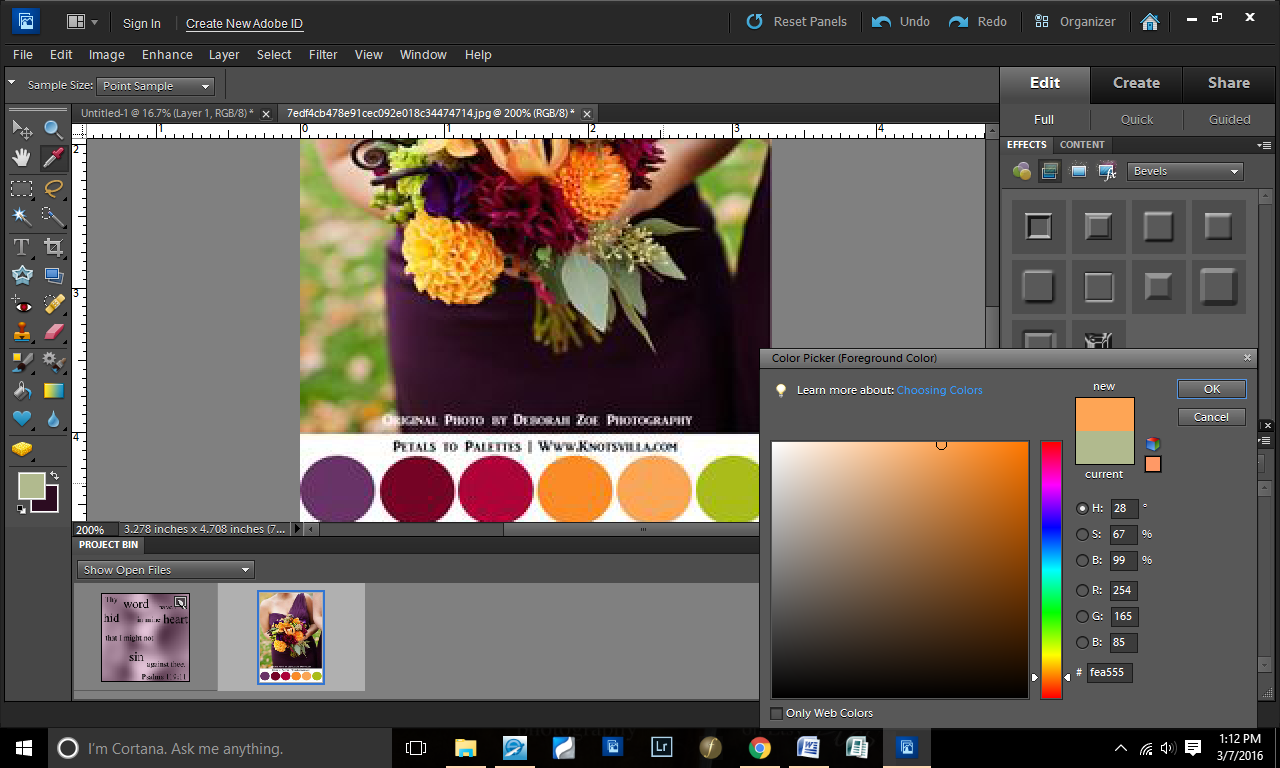The width and height of the screenshot is (1280, 768).
Task: Select the Magic Wand tool
Action: coord(22,216)
